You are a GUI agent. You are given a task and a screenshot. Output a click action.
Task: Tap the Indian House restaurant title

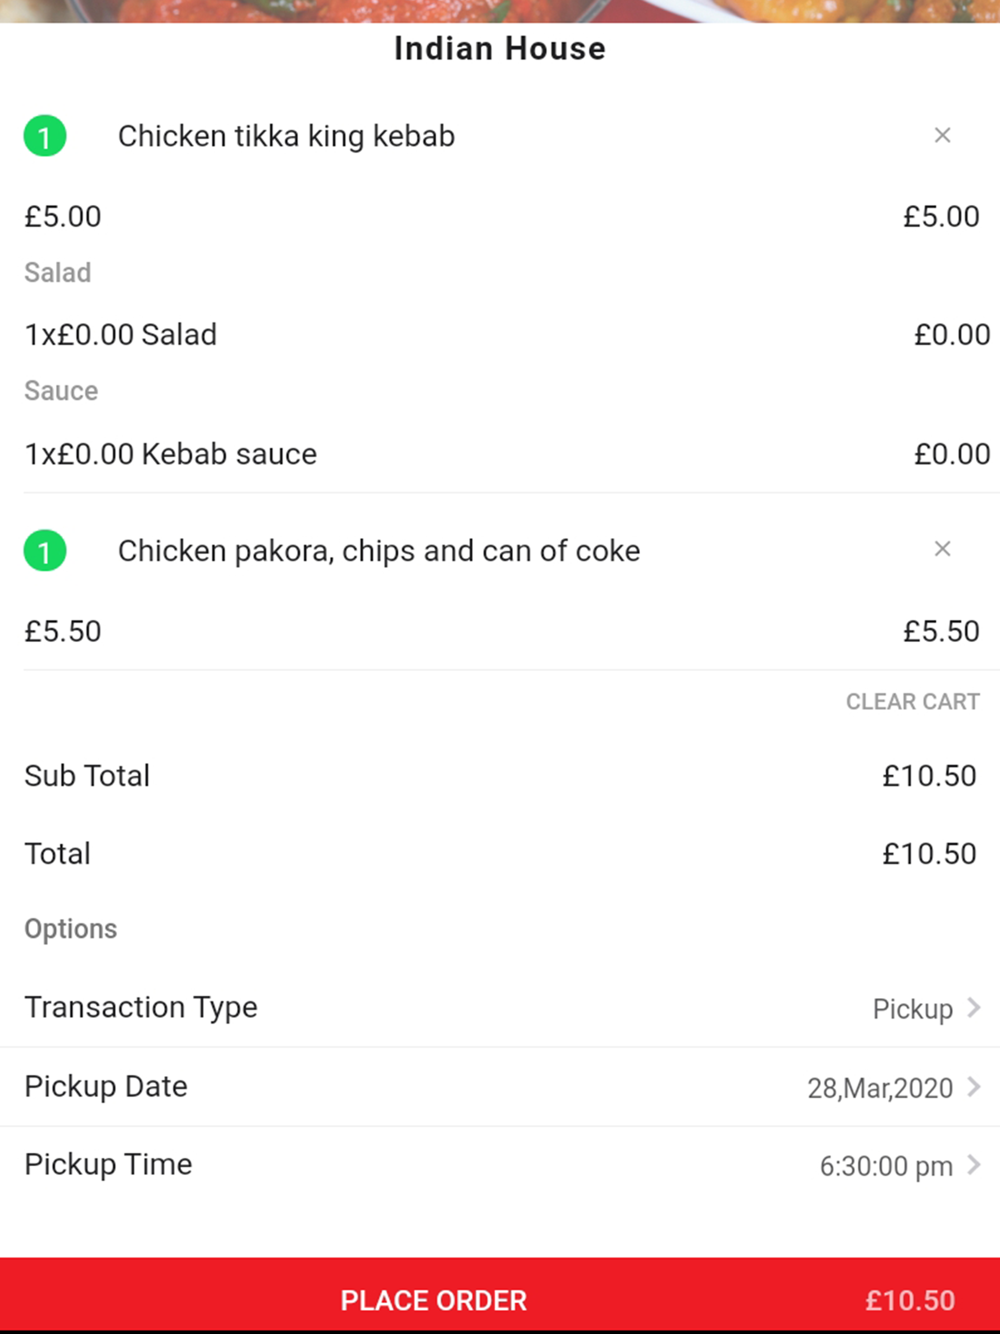coord(500,48)
